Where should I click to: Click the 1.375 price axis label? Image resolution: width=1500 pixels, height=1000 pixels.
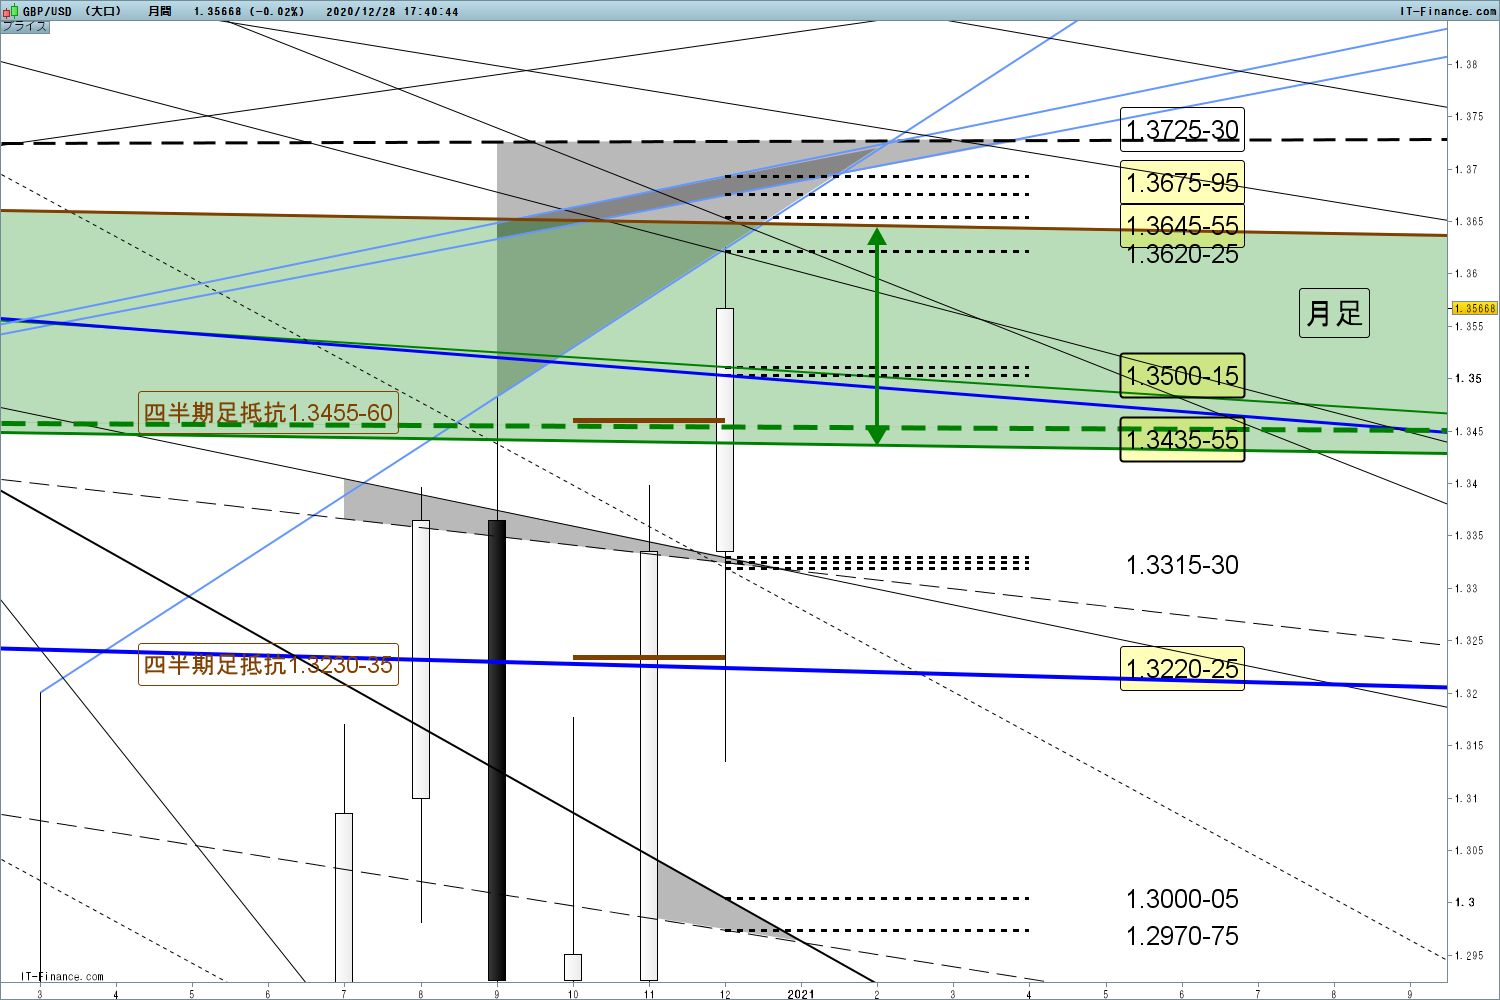[x=1469, y=116]
